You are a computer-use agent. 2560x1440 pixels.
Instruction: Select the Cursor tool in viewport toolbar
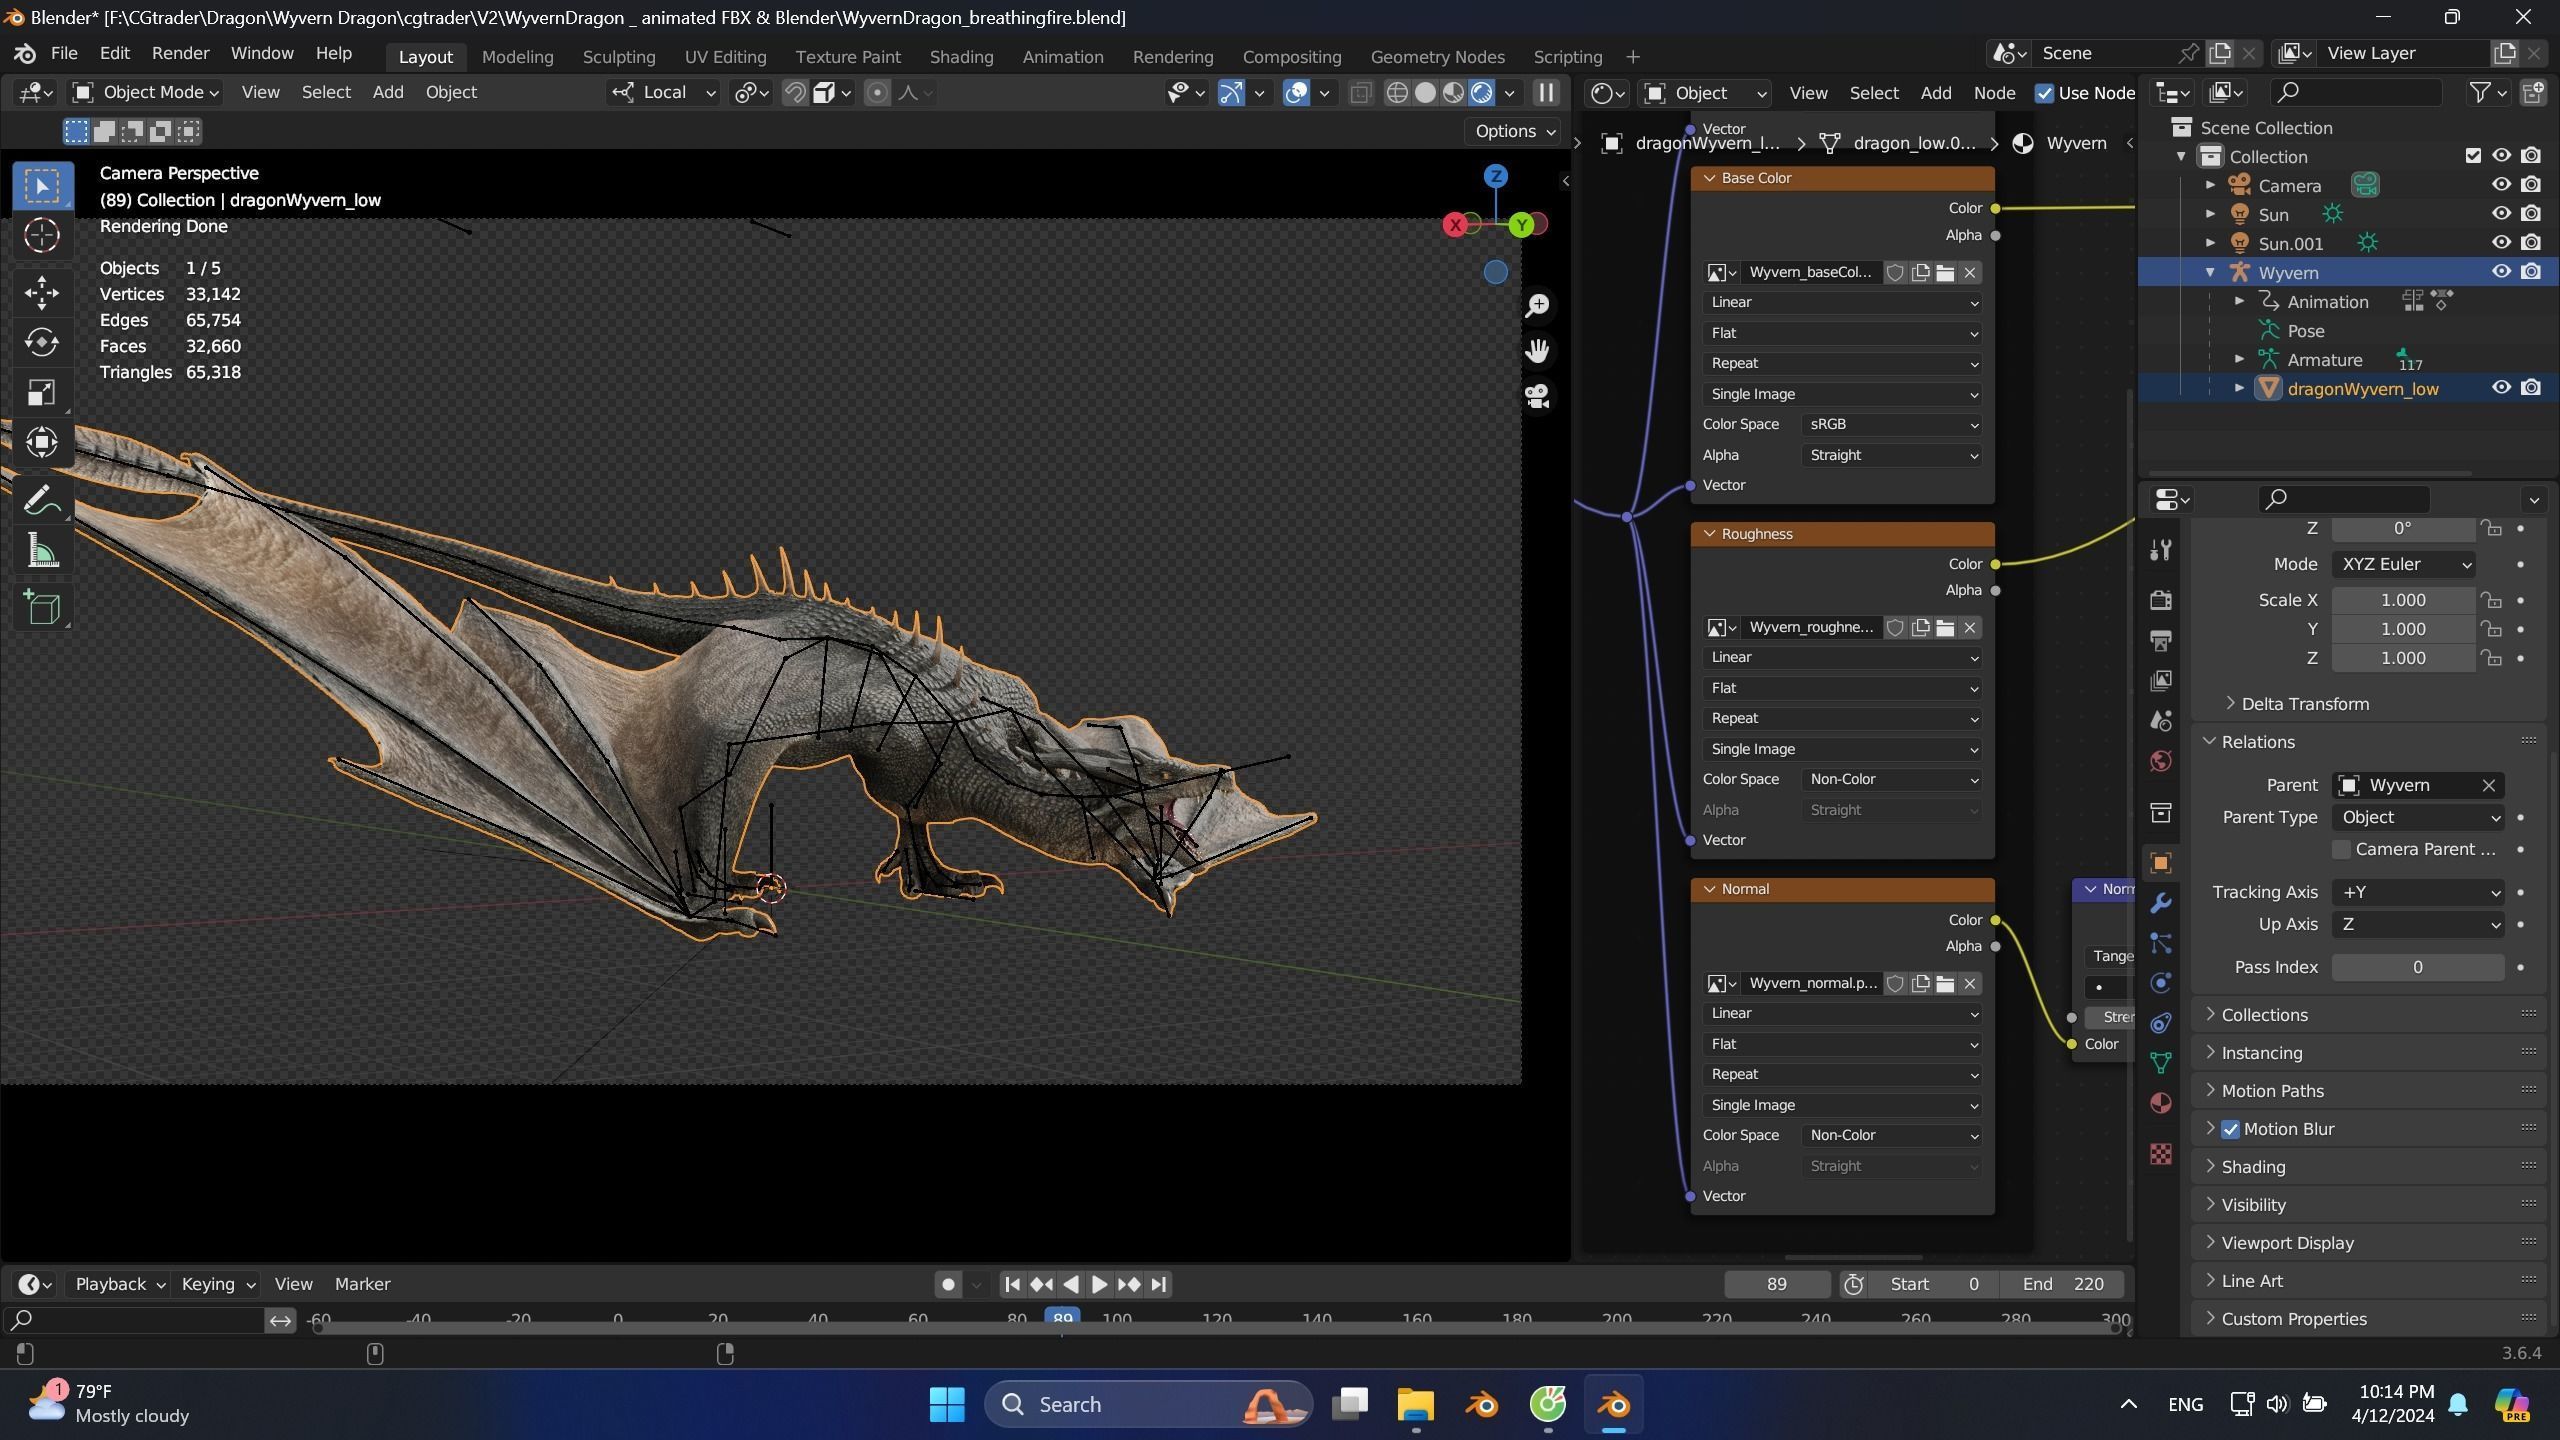(x=42, y=235)
